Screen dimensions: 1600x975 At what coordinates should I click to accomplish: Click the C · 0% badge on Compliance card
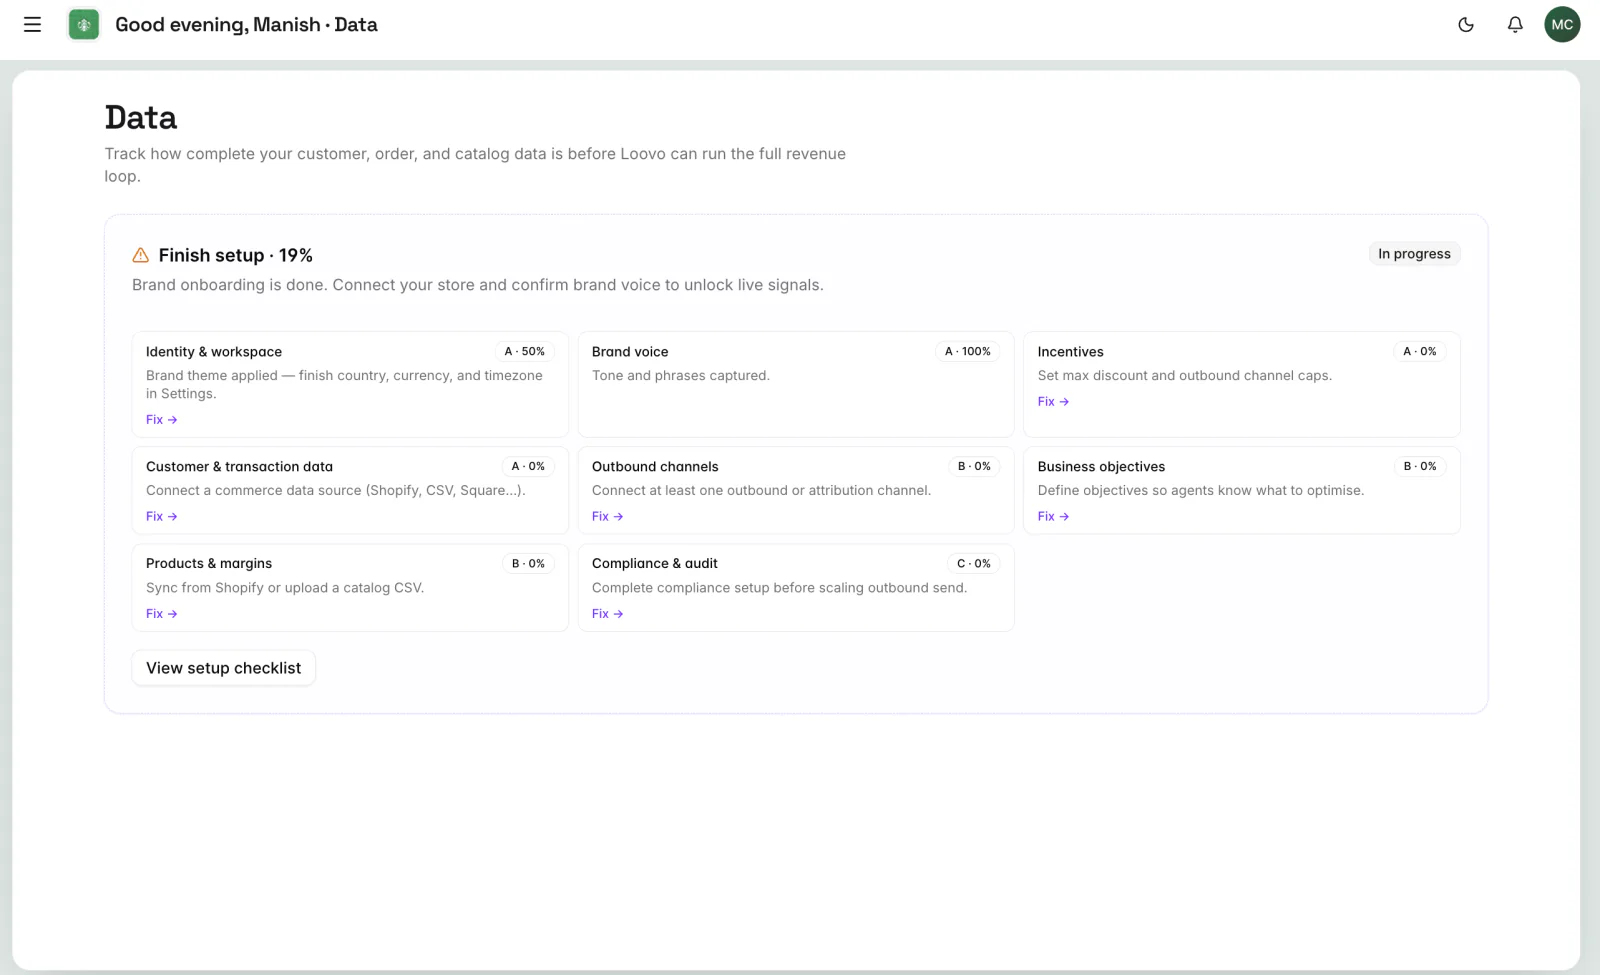(974, 564)
